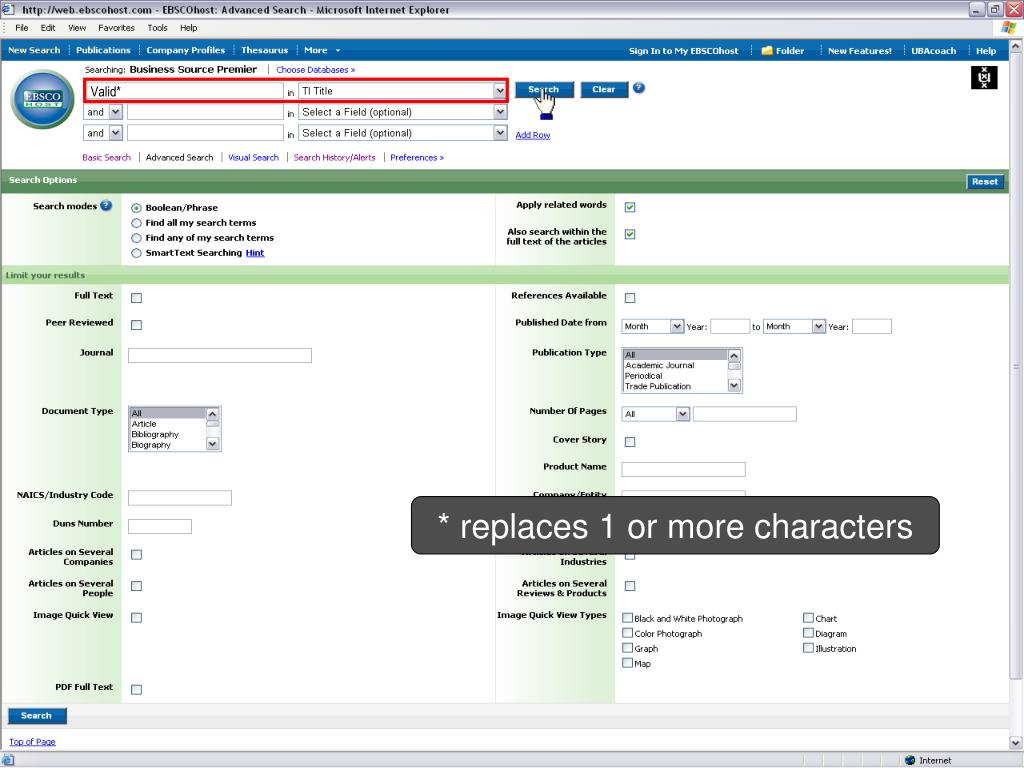Click Sign In to My EBSCOhost
Image resolution: width=1024 pixels, height=768 pixels.
click(x=683, y=50)
